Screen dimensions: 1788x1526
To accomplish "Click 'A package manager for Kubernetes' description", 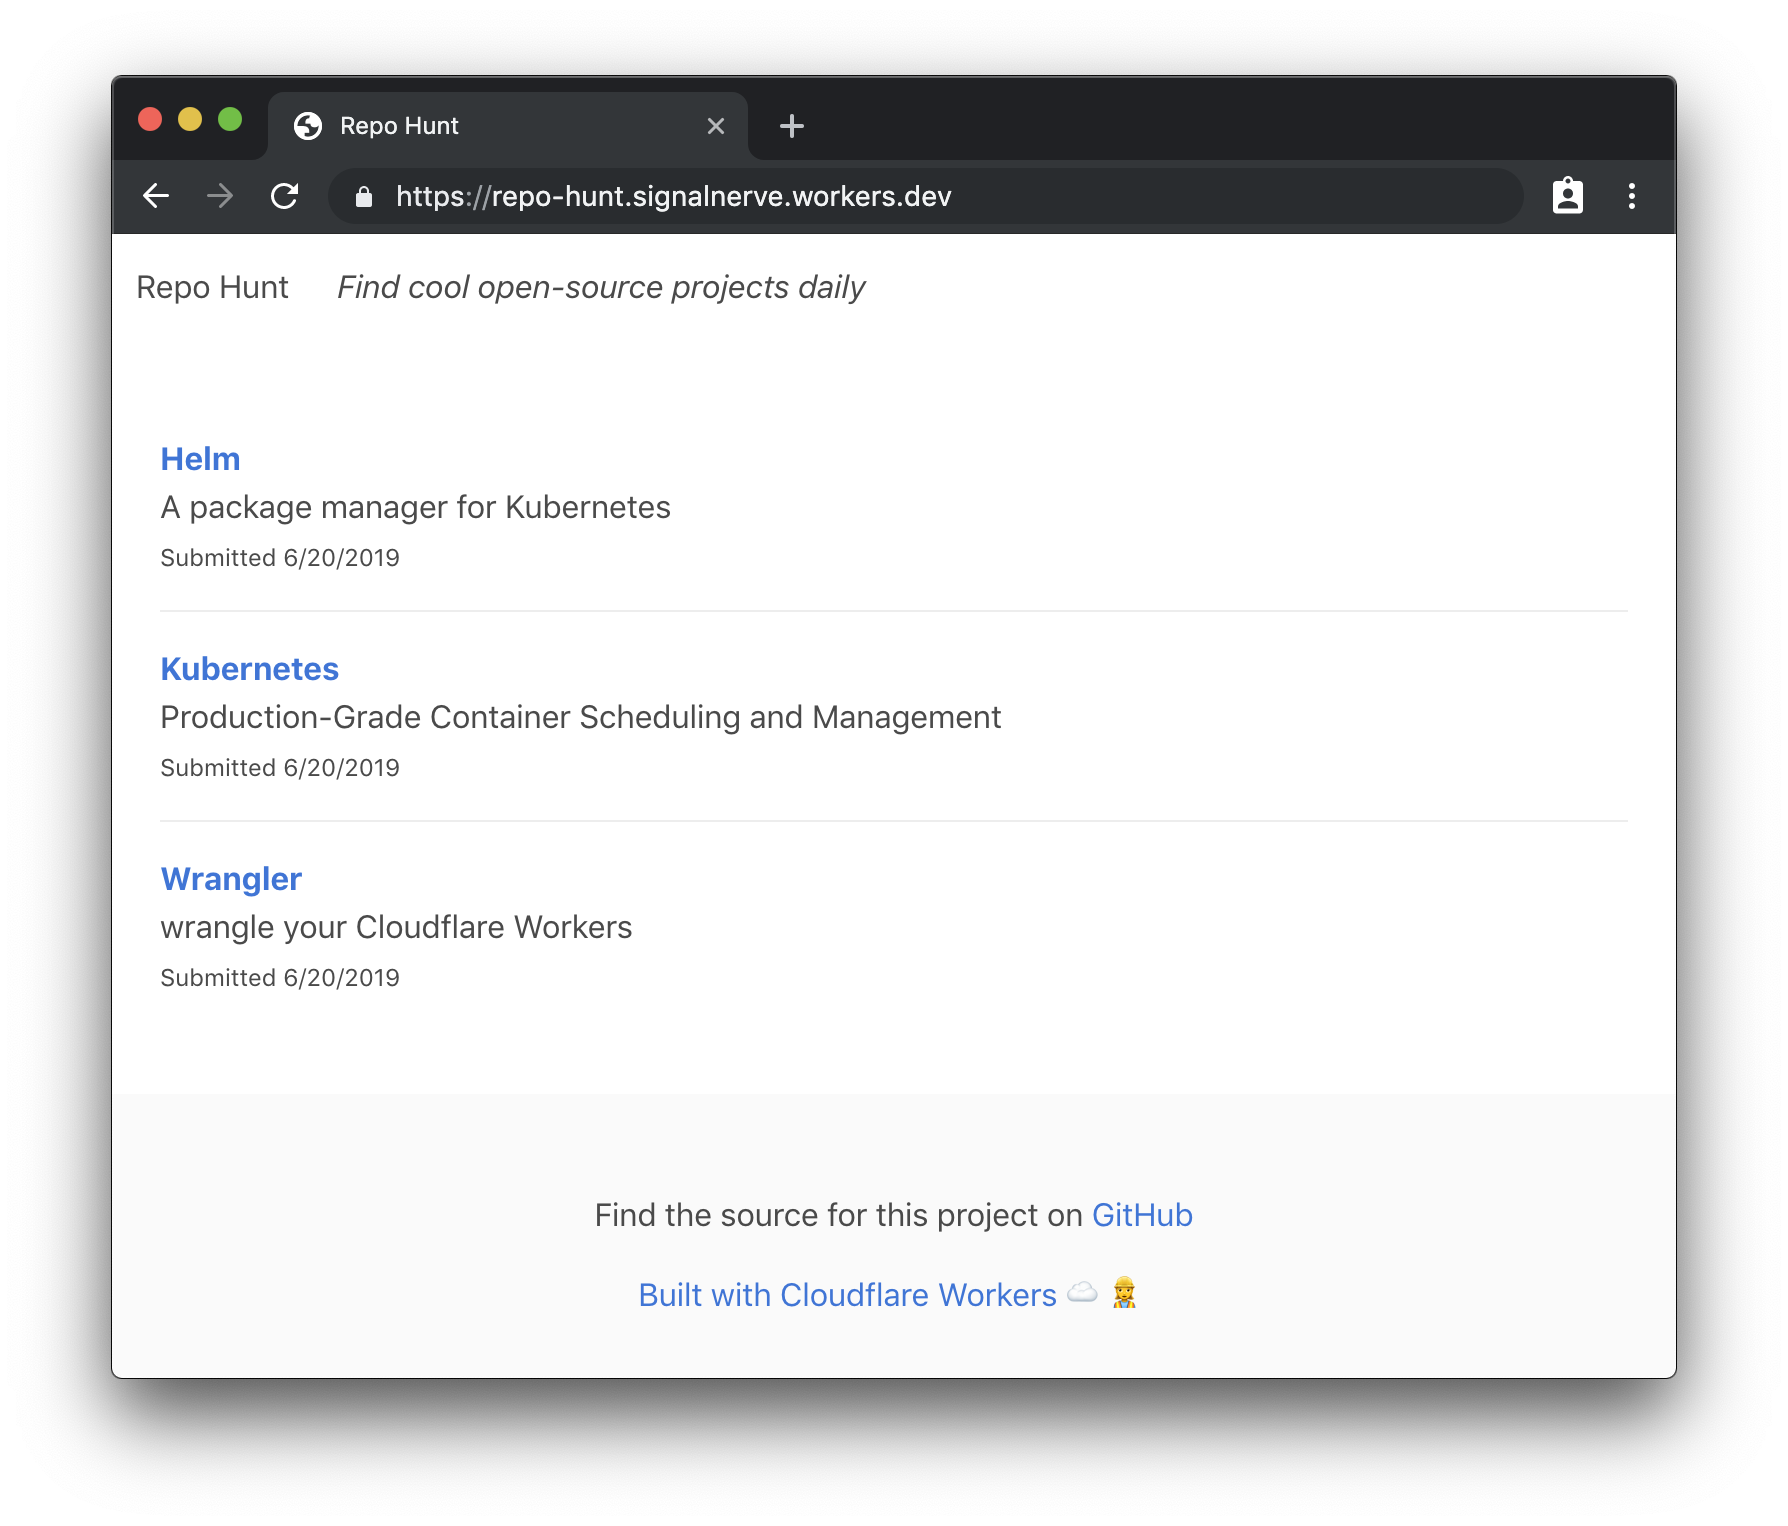I will click(415, 508).
